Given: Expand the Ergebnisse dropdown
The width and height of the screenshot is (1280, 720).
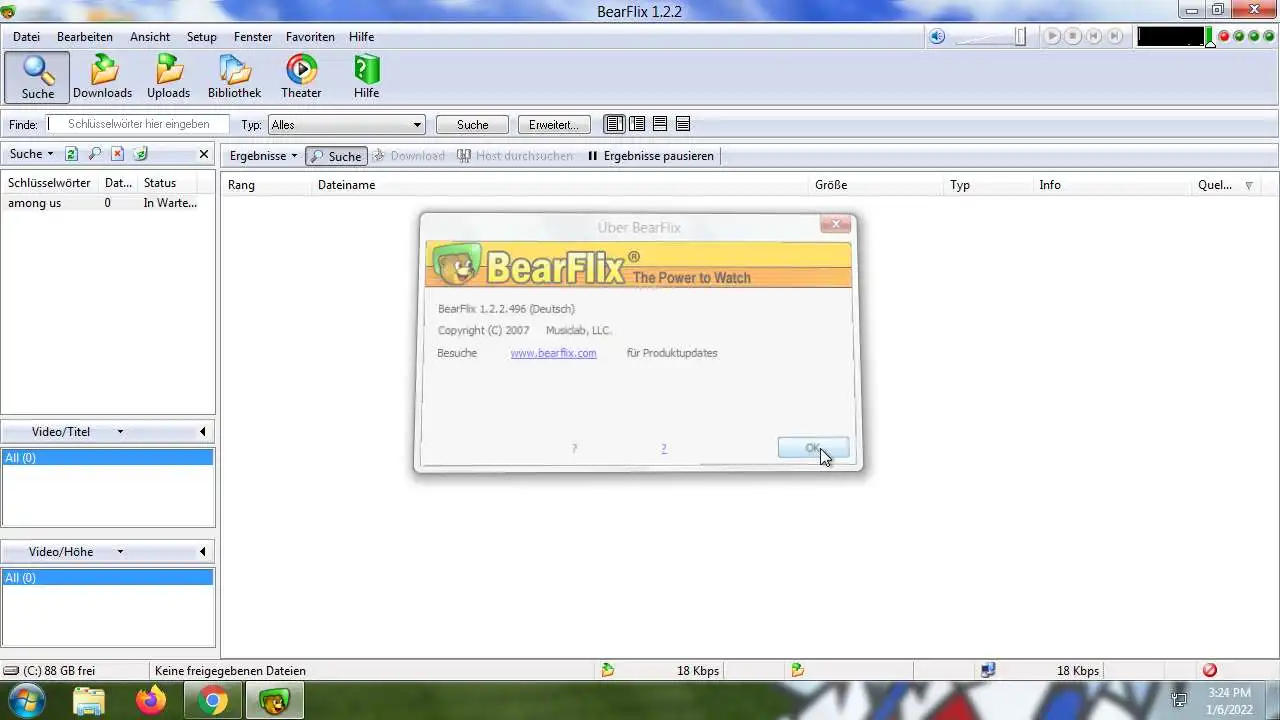Looking at the screenshot, I should click(x=263, y=156).
